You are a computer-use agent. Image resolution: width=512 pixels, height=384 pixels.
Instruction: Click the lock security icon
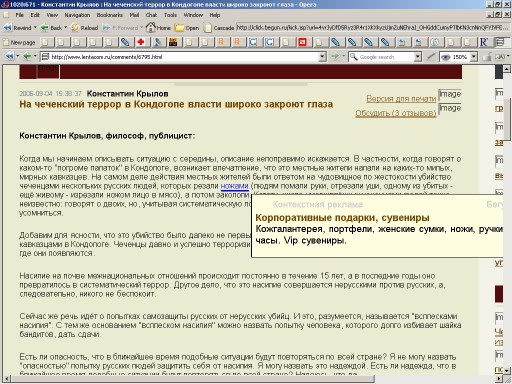487,57
